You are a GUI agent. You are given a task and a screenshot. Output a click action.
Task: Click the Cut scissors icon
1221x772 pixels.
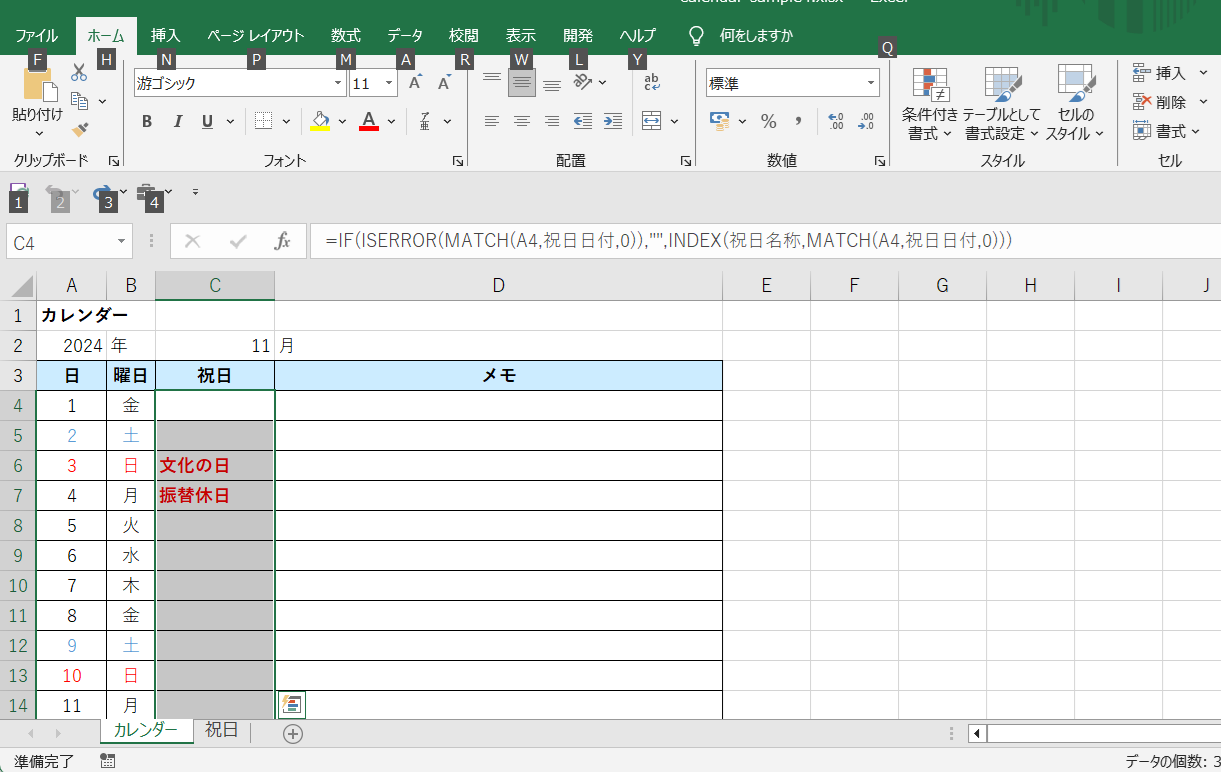point(79,72)
